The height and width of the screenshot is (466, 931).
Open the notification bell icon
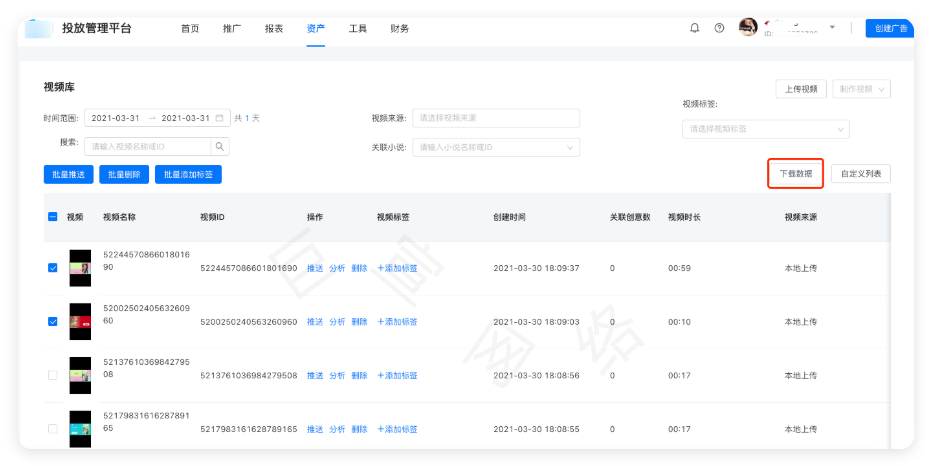(x=694, y=28)
